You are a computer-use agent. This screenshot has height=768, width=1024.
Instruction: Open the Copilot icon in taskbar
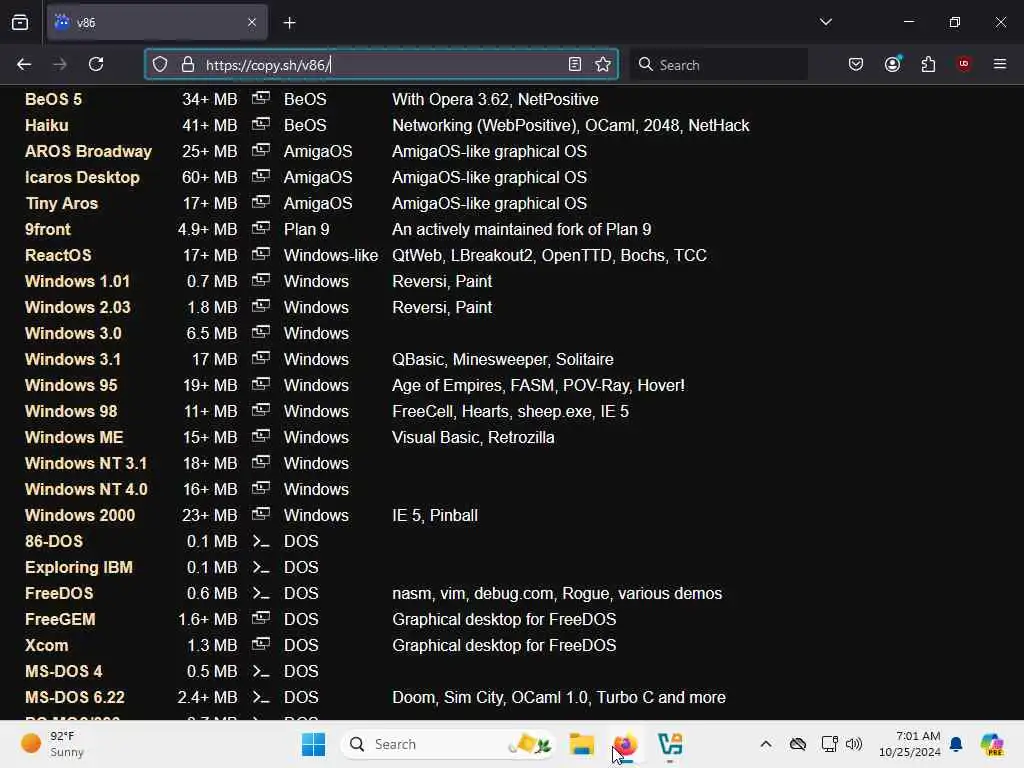tap(992, 744)
